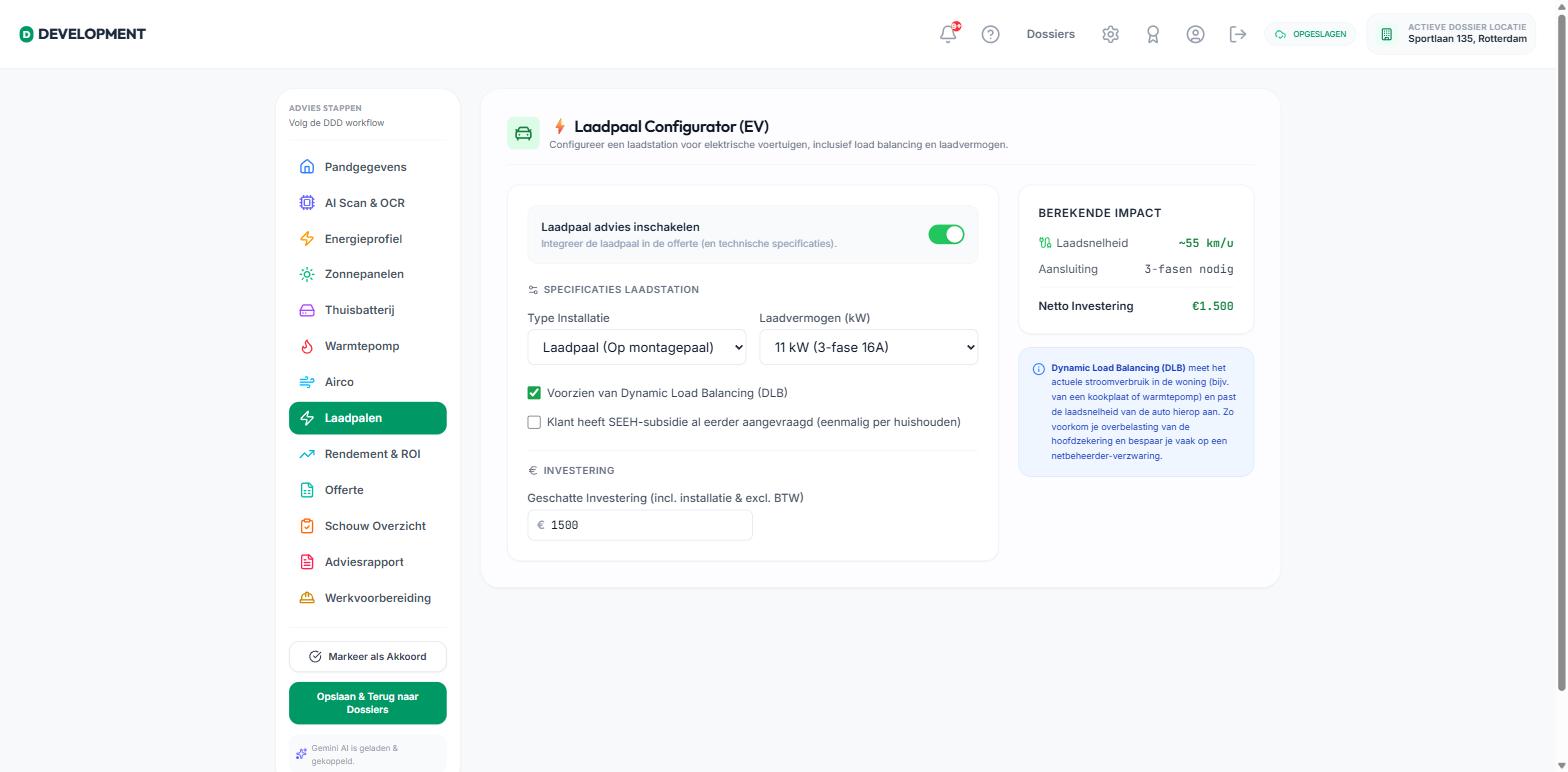Screen dimensions: 1568x772
Task: Click the lightning icon next to Energieprofiel
Action: click(x=307, y=239)
